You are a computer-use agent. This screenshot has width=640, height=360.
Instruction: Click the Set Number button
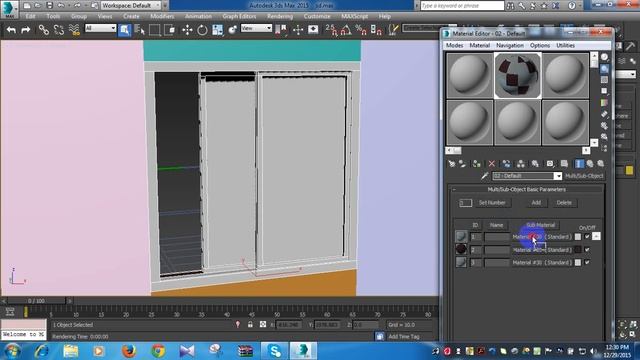point(492,202)
